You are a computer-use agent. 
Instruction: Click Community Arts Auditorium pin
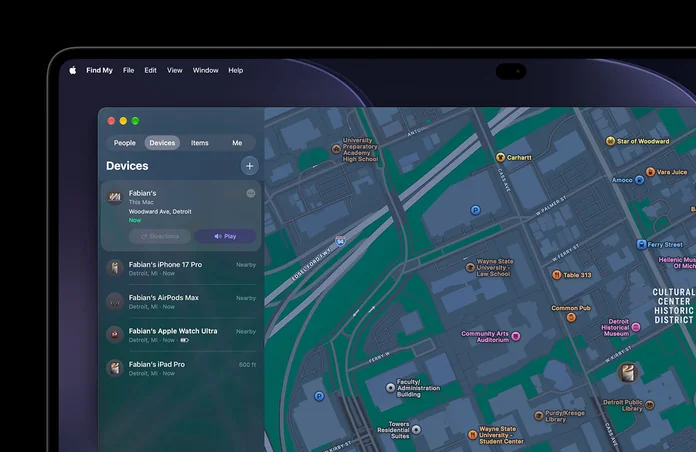click(x=516, y=336)
